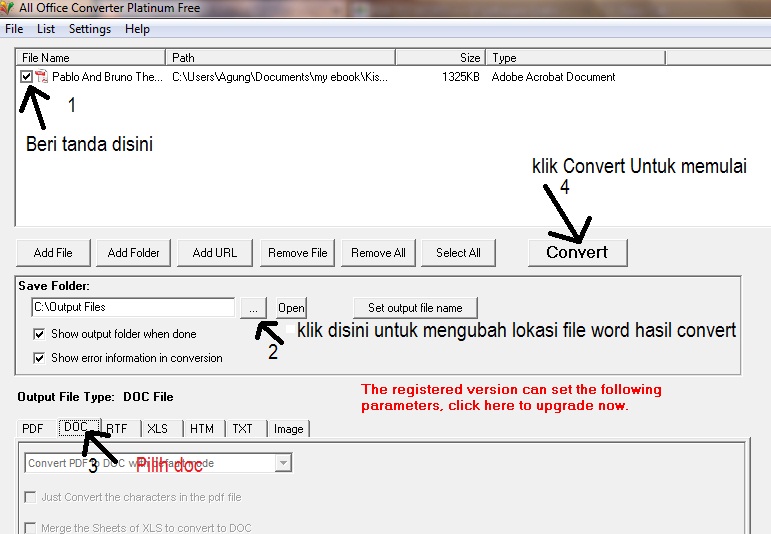
Task: Click the Open save folder button
Action: click(x=291, y=308)
